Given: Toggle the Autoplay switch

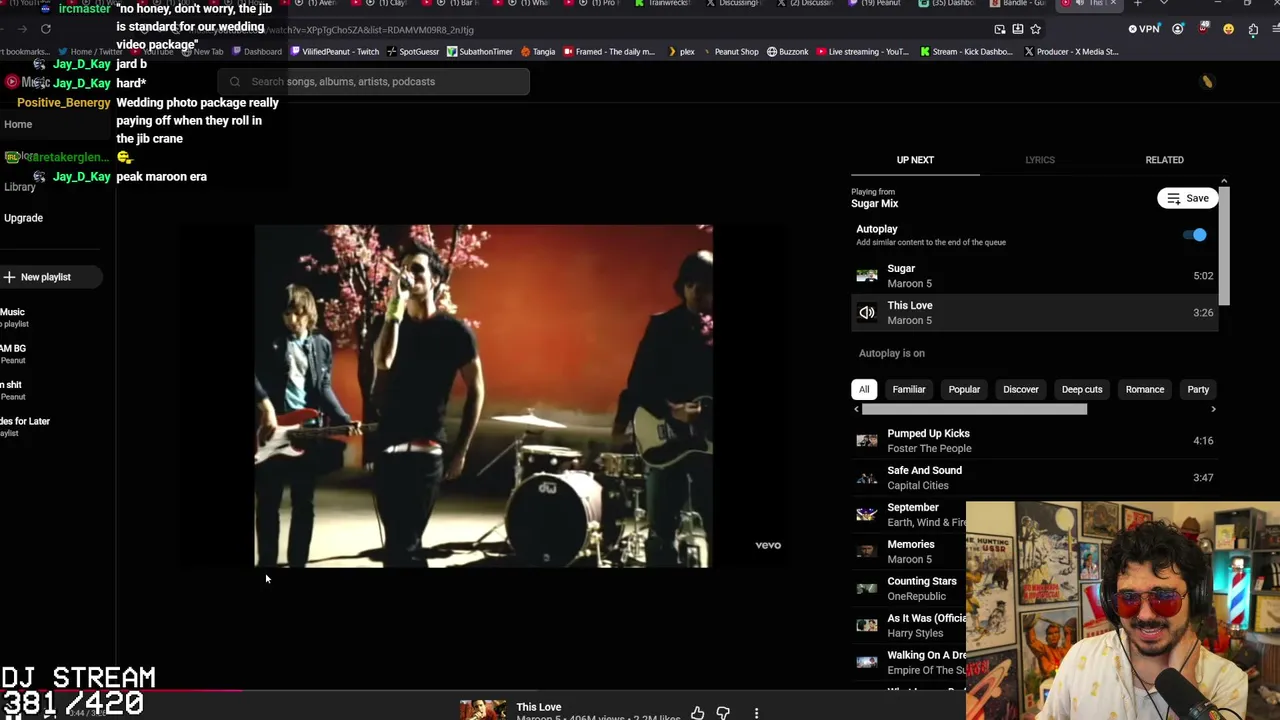Looking at the screenshot, I should pyautogui.click(x=1196, y=235).
